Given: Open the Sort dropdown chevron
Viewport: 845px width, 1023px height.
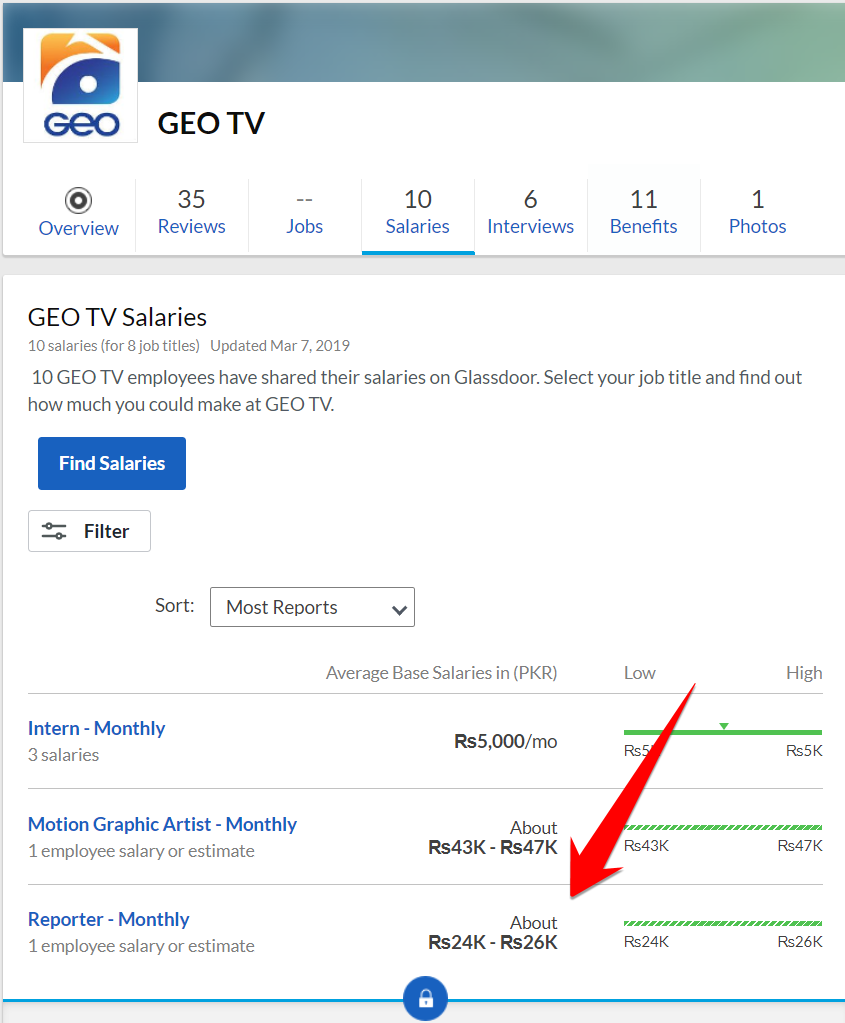Looking at the screenshot, I should pyautogui.click(x=399, y=609).
